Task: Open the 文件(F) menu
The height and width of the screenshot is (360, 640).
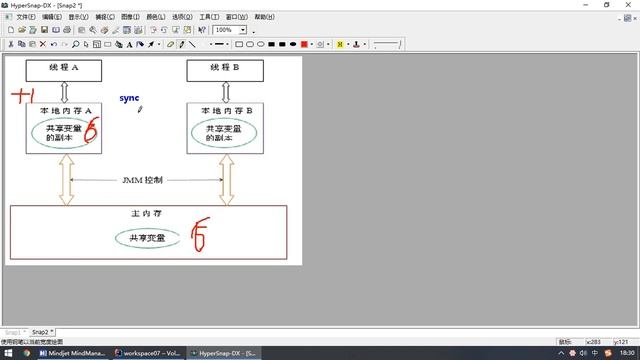Action: [26, 17]
